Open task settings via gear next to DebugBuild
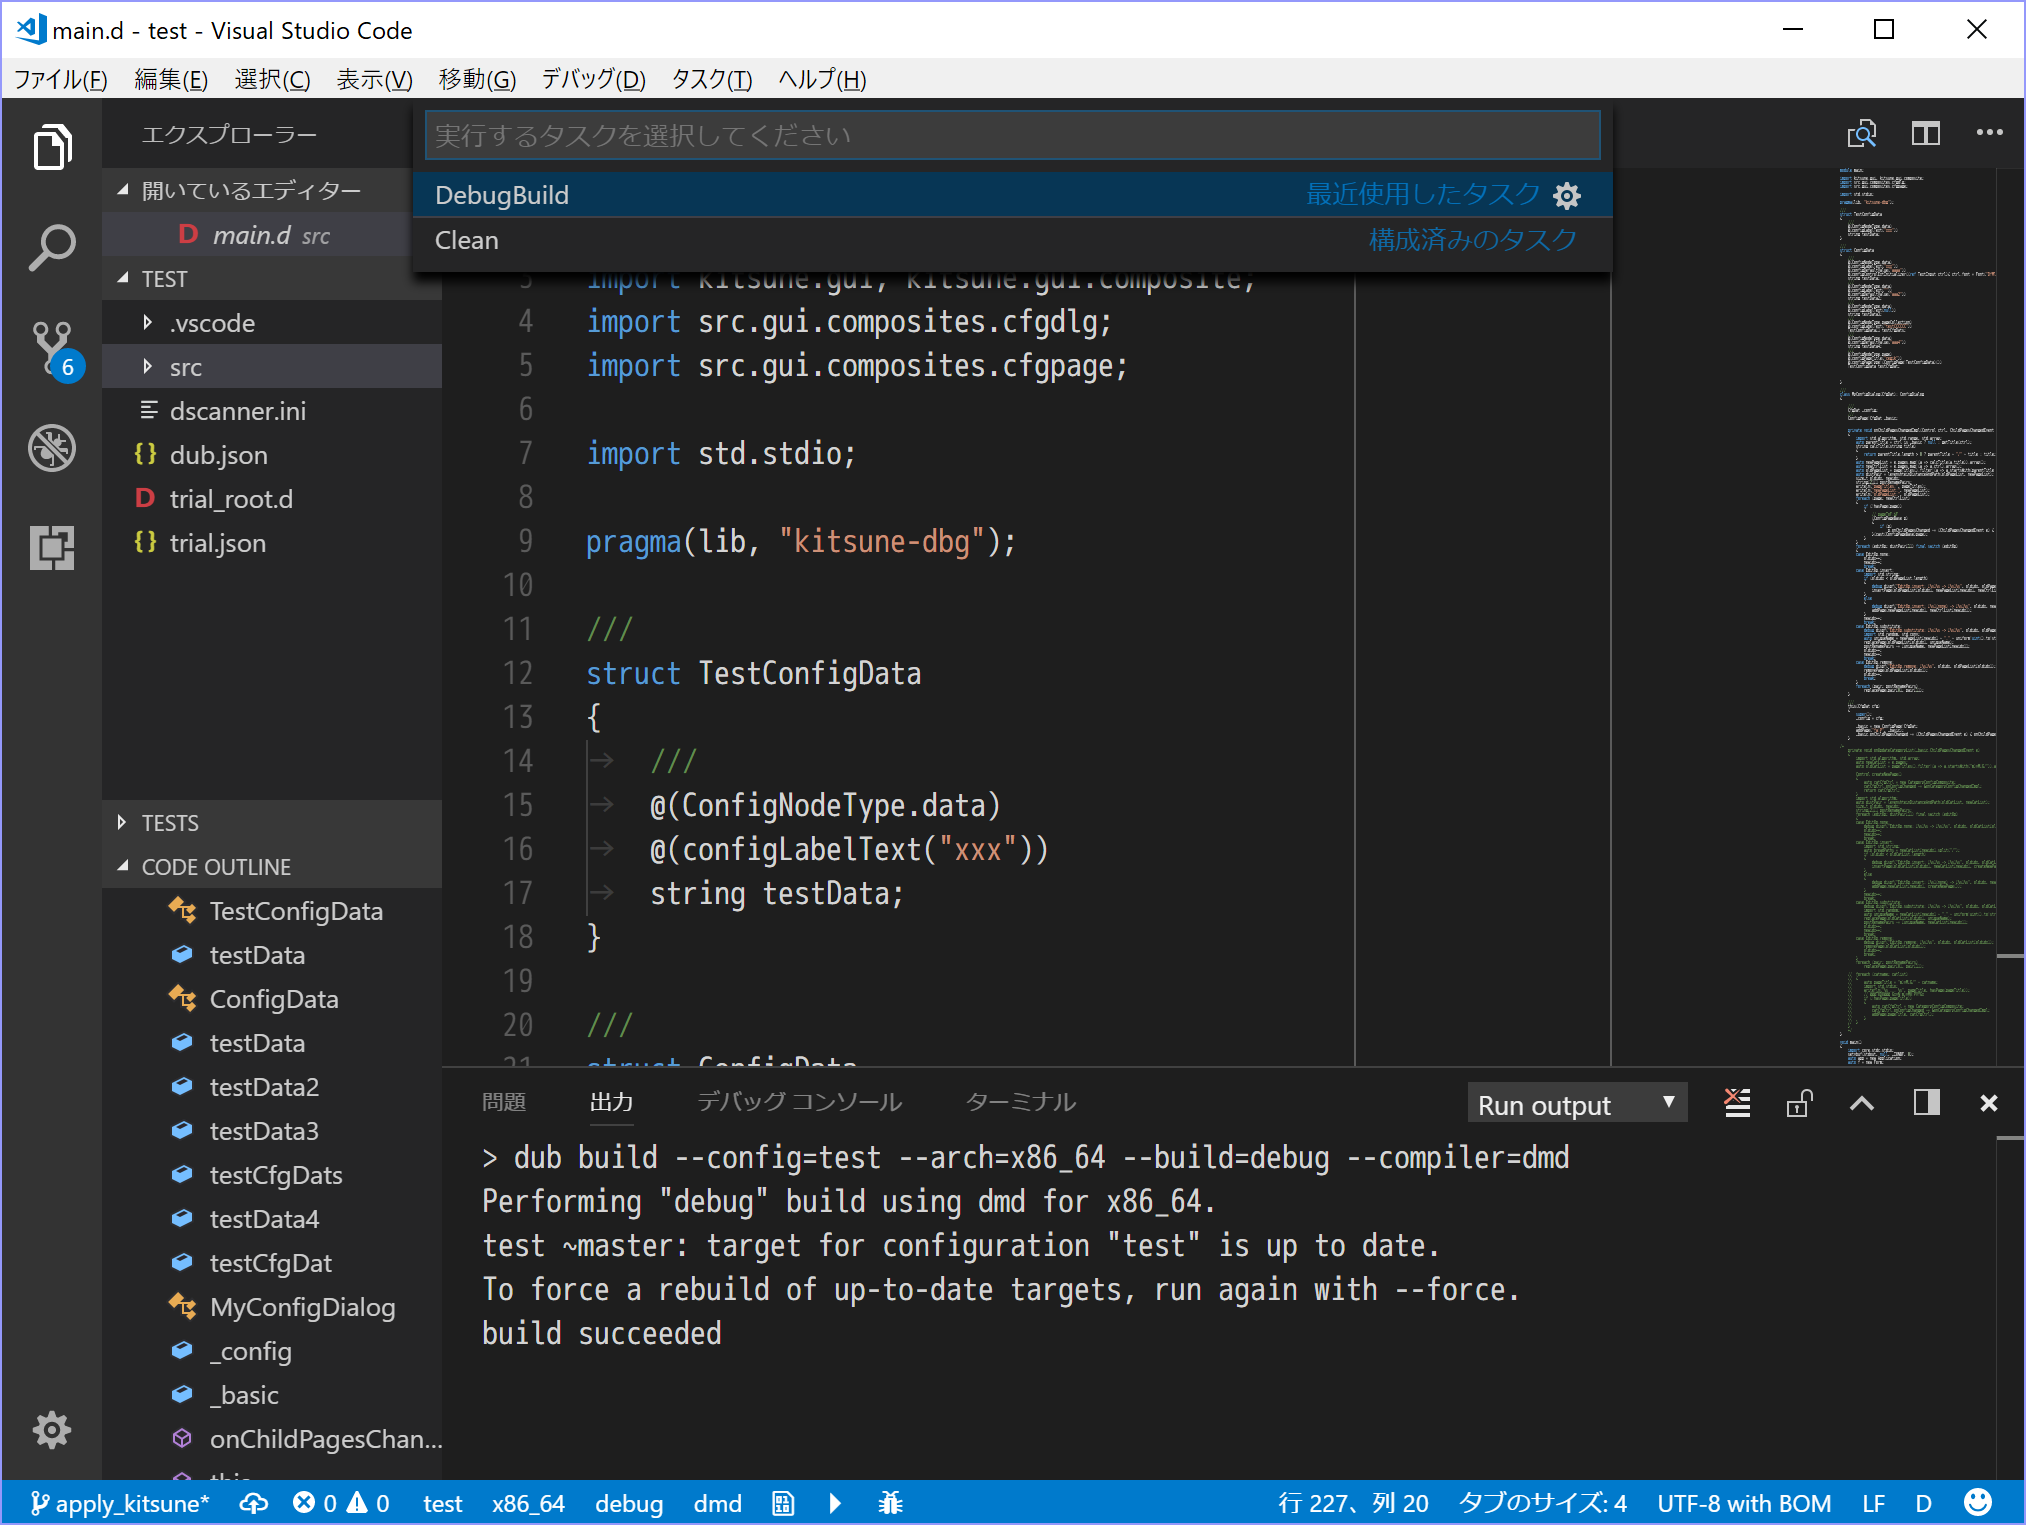Screen dimensions: 2026x1525 (x=1567, y=195)
